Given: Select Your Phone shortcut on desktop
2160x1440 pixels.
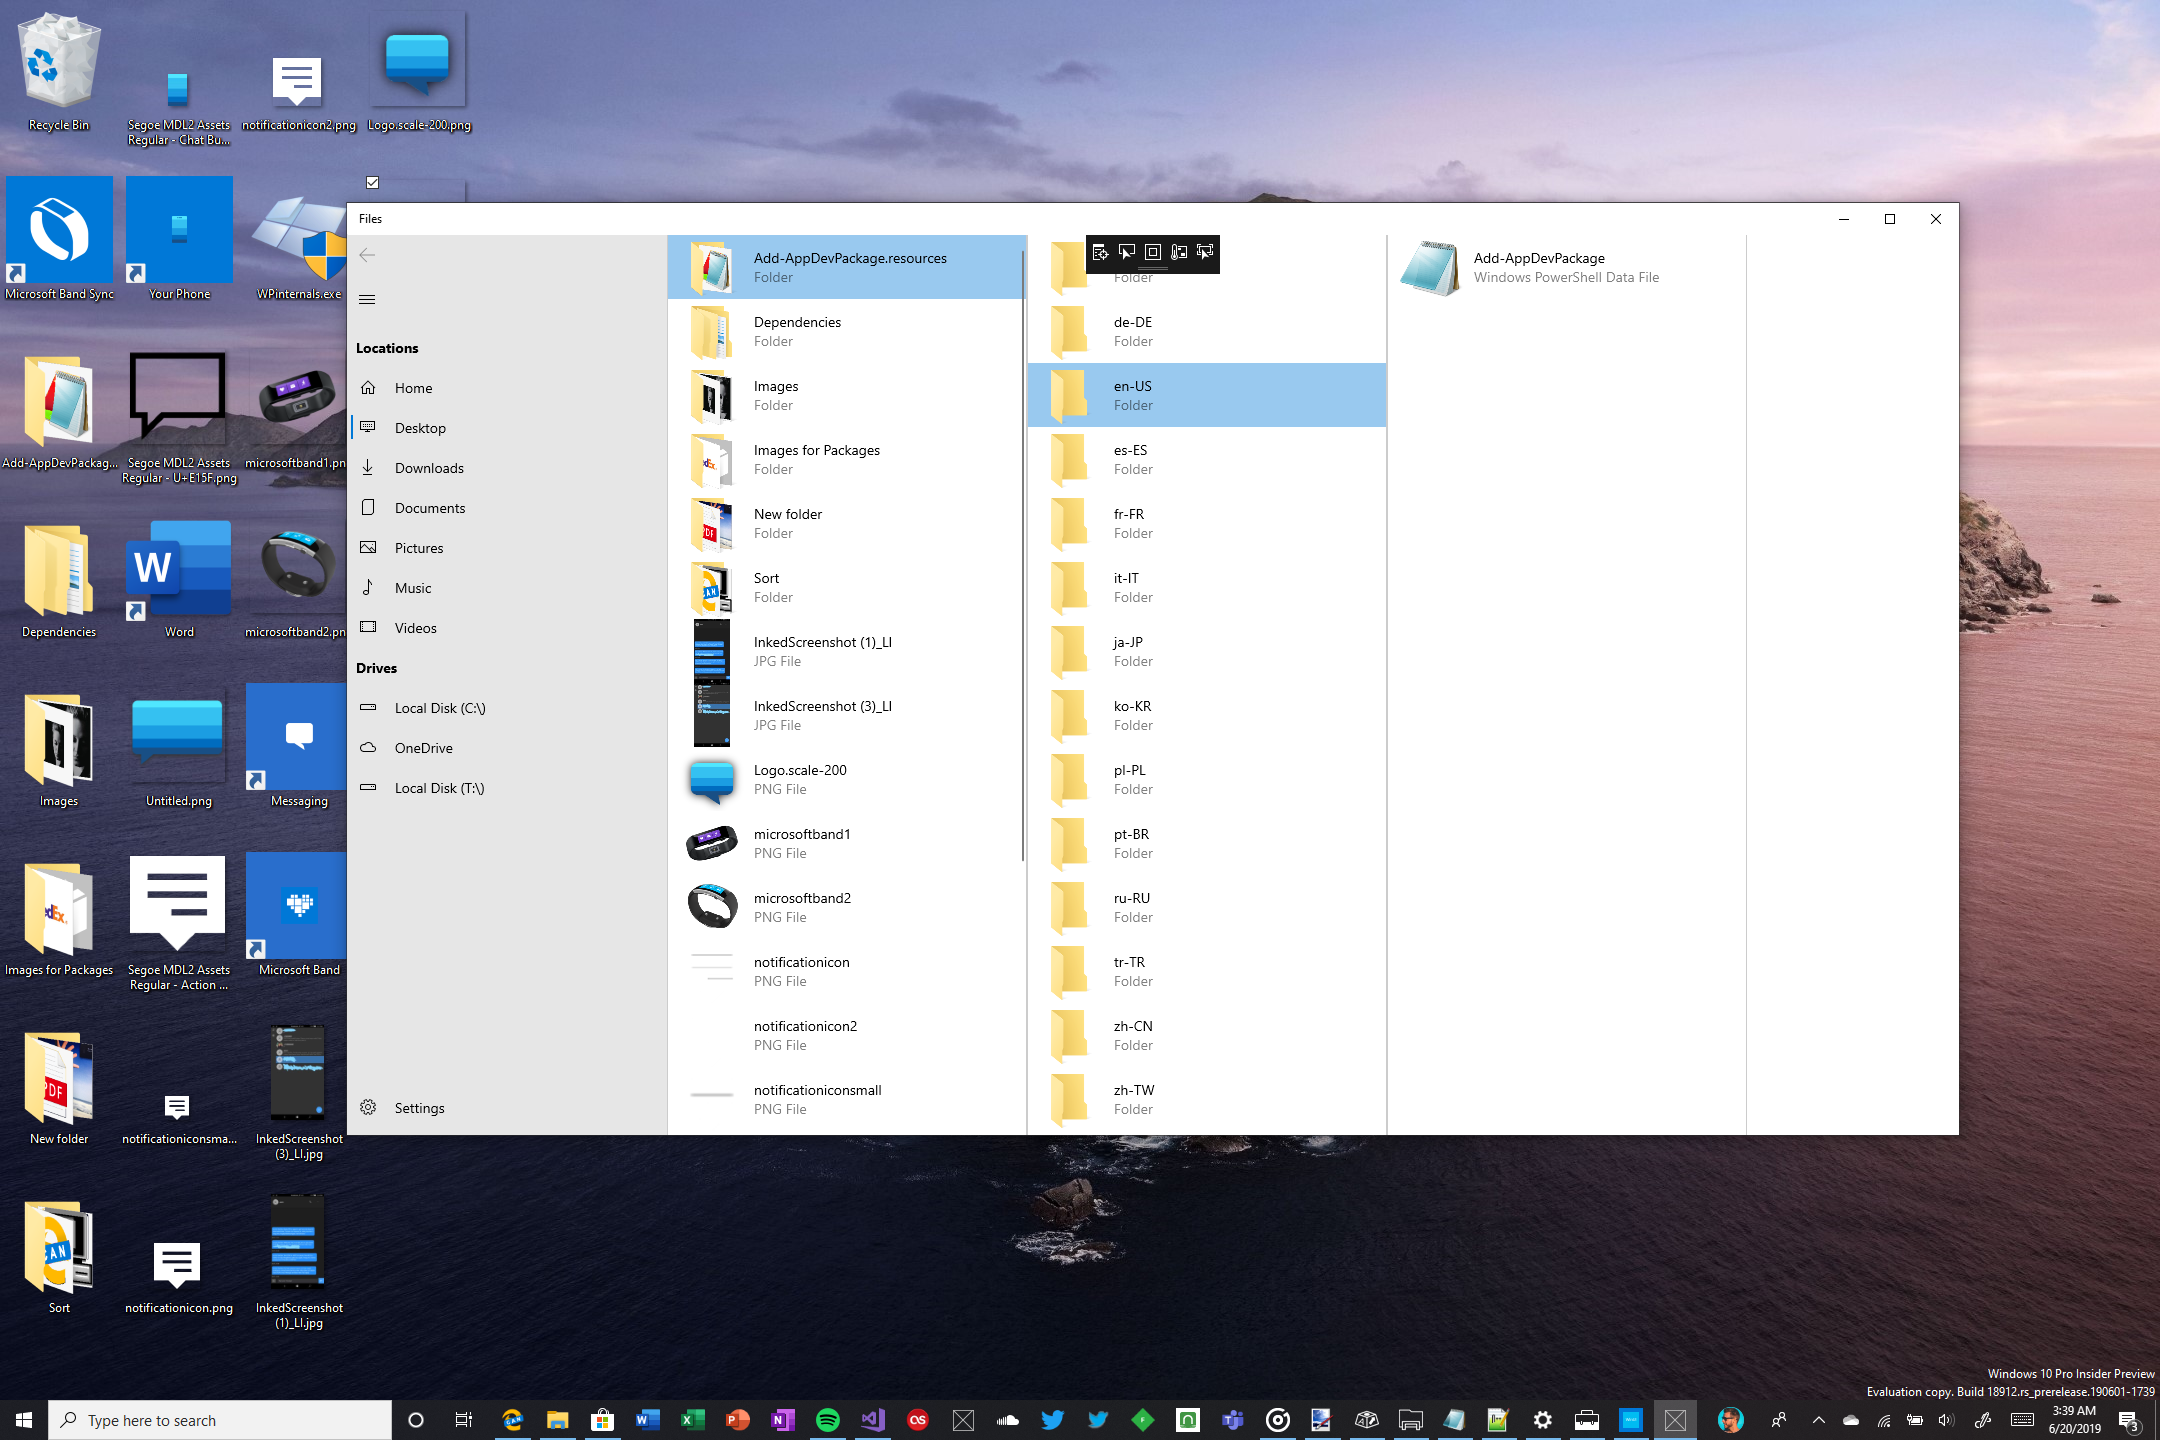Looking at the screenshot, I should [x=179, y=240].
